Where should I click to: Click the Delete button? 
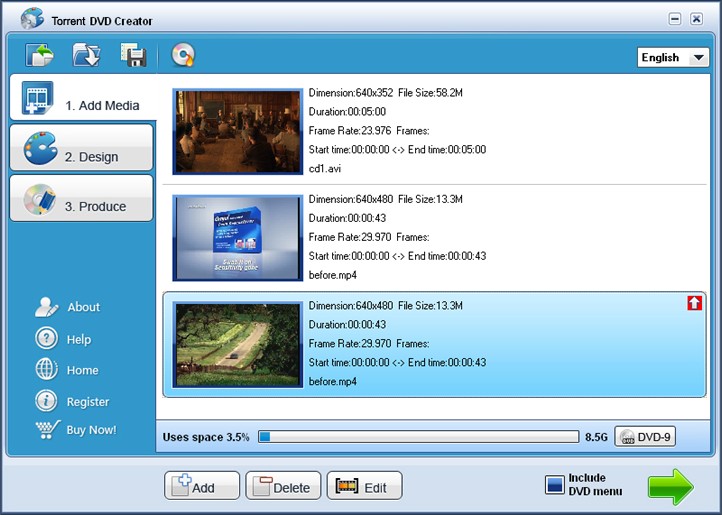pos(283,486)
